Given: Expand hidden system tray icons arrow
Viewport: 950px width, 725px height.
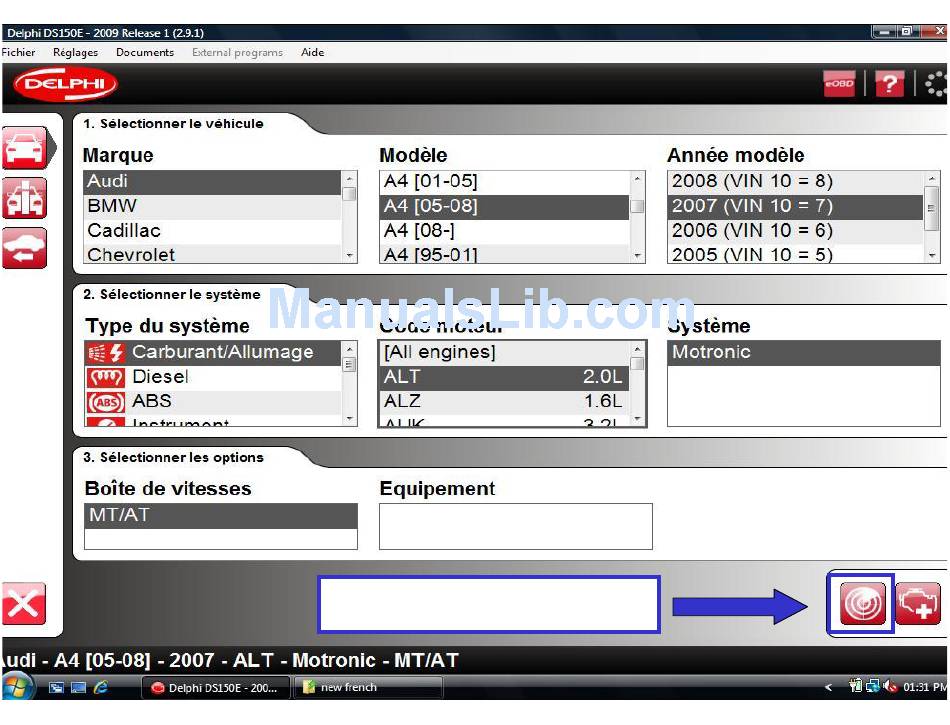Looking at the screenshot, I should pyautogui.click(x=828, y=687).
